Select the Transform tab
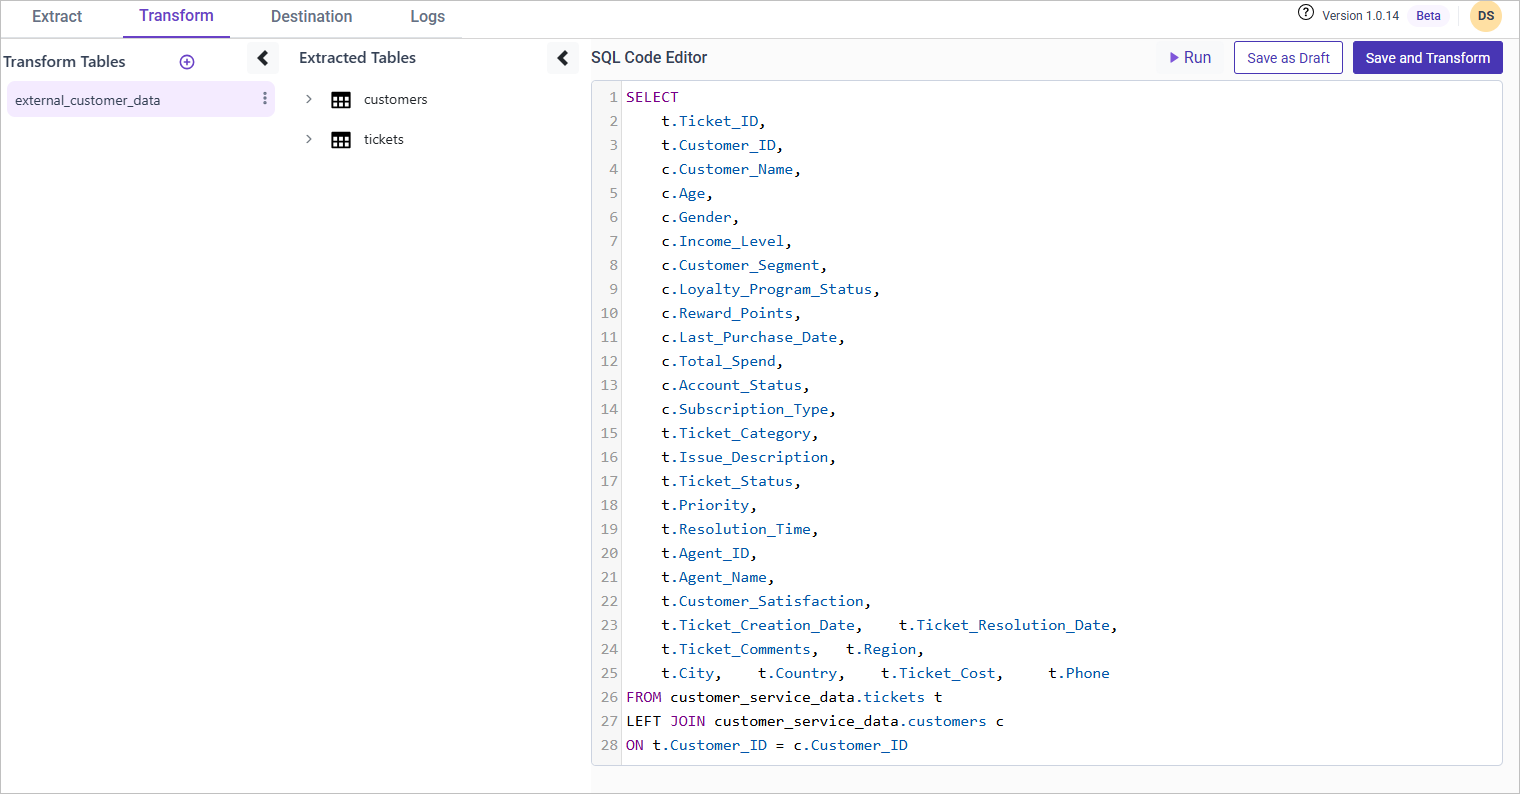 (x=176, y=16)
